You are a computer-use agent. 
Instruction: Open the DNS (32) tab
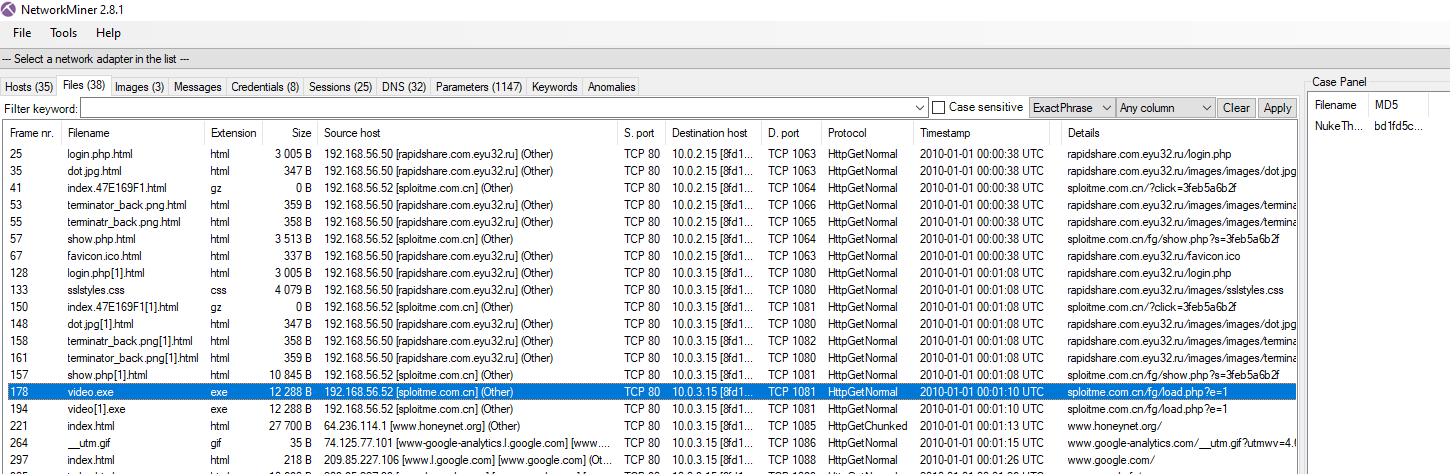click(404, 87)
